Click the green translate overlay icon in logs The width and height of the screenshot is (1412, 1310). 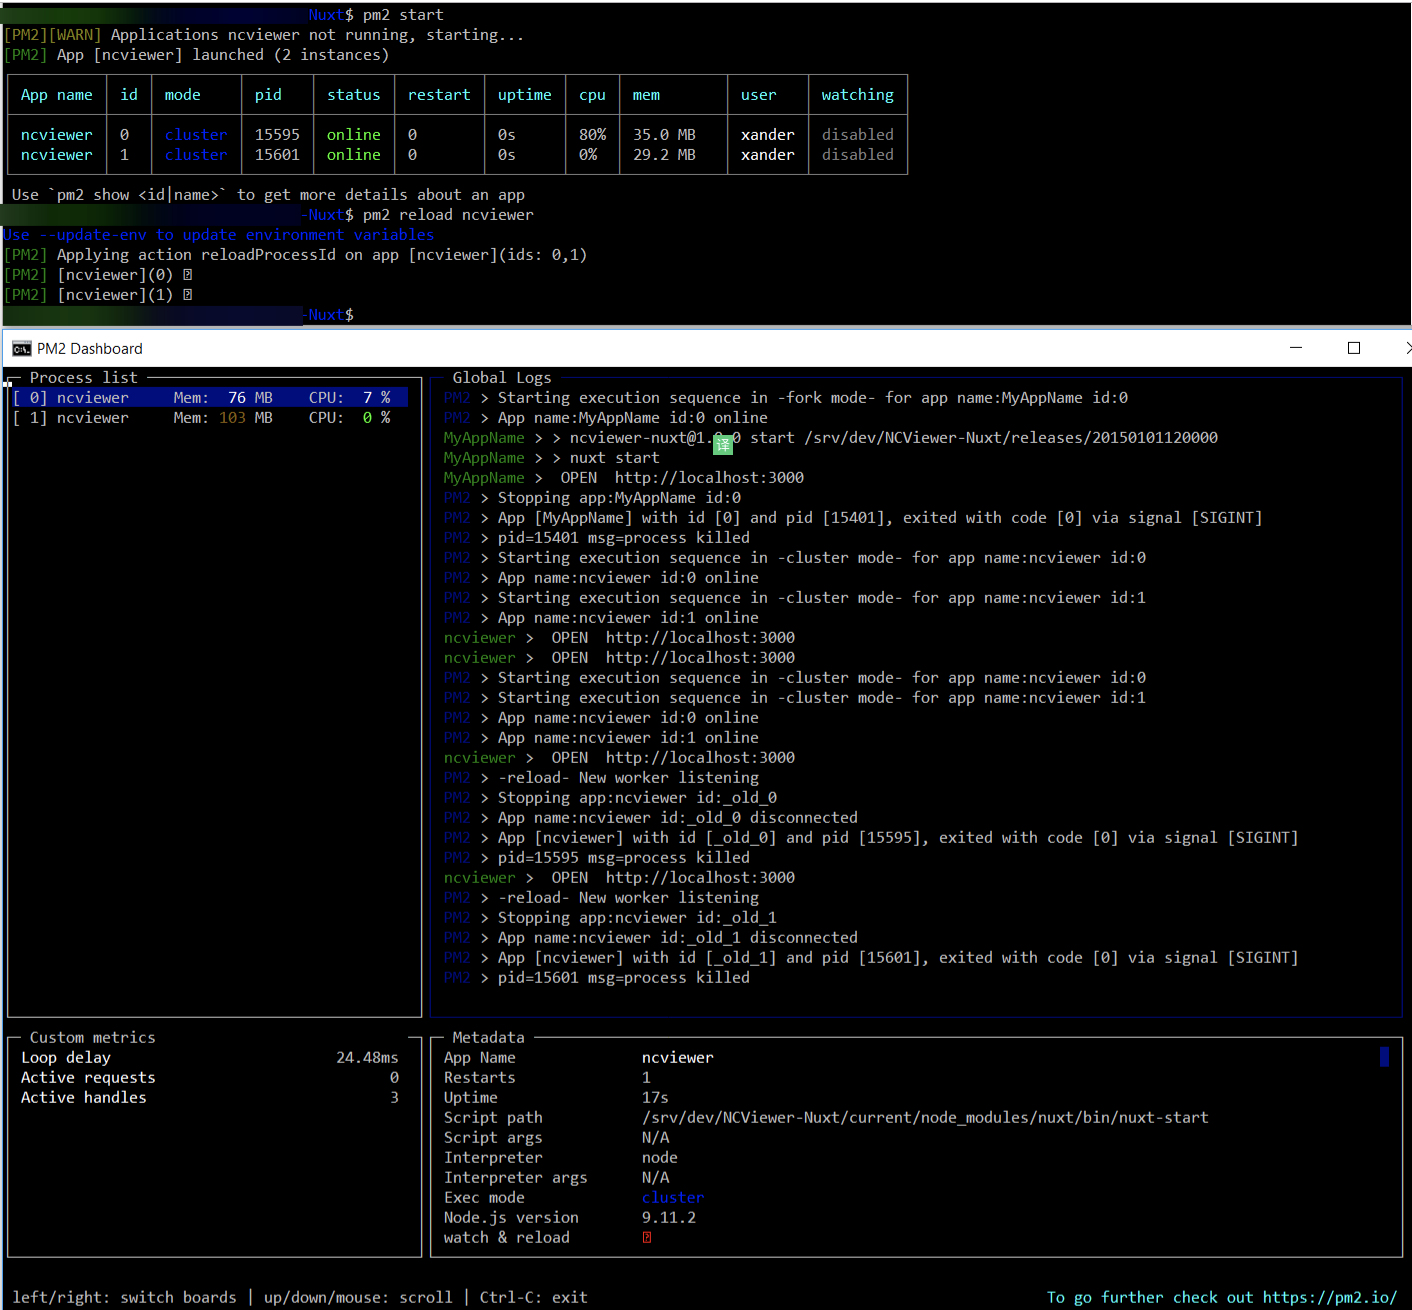pyautogui.click(x=723, y=443)
